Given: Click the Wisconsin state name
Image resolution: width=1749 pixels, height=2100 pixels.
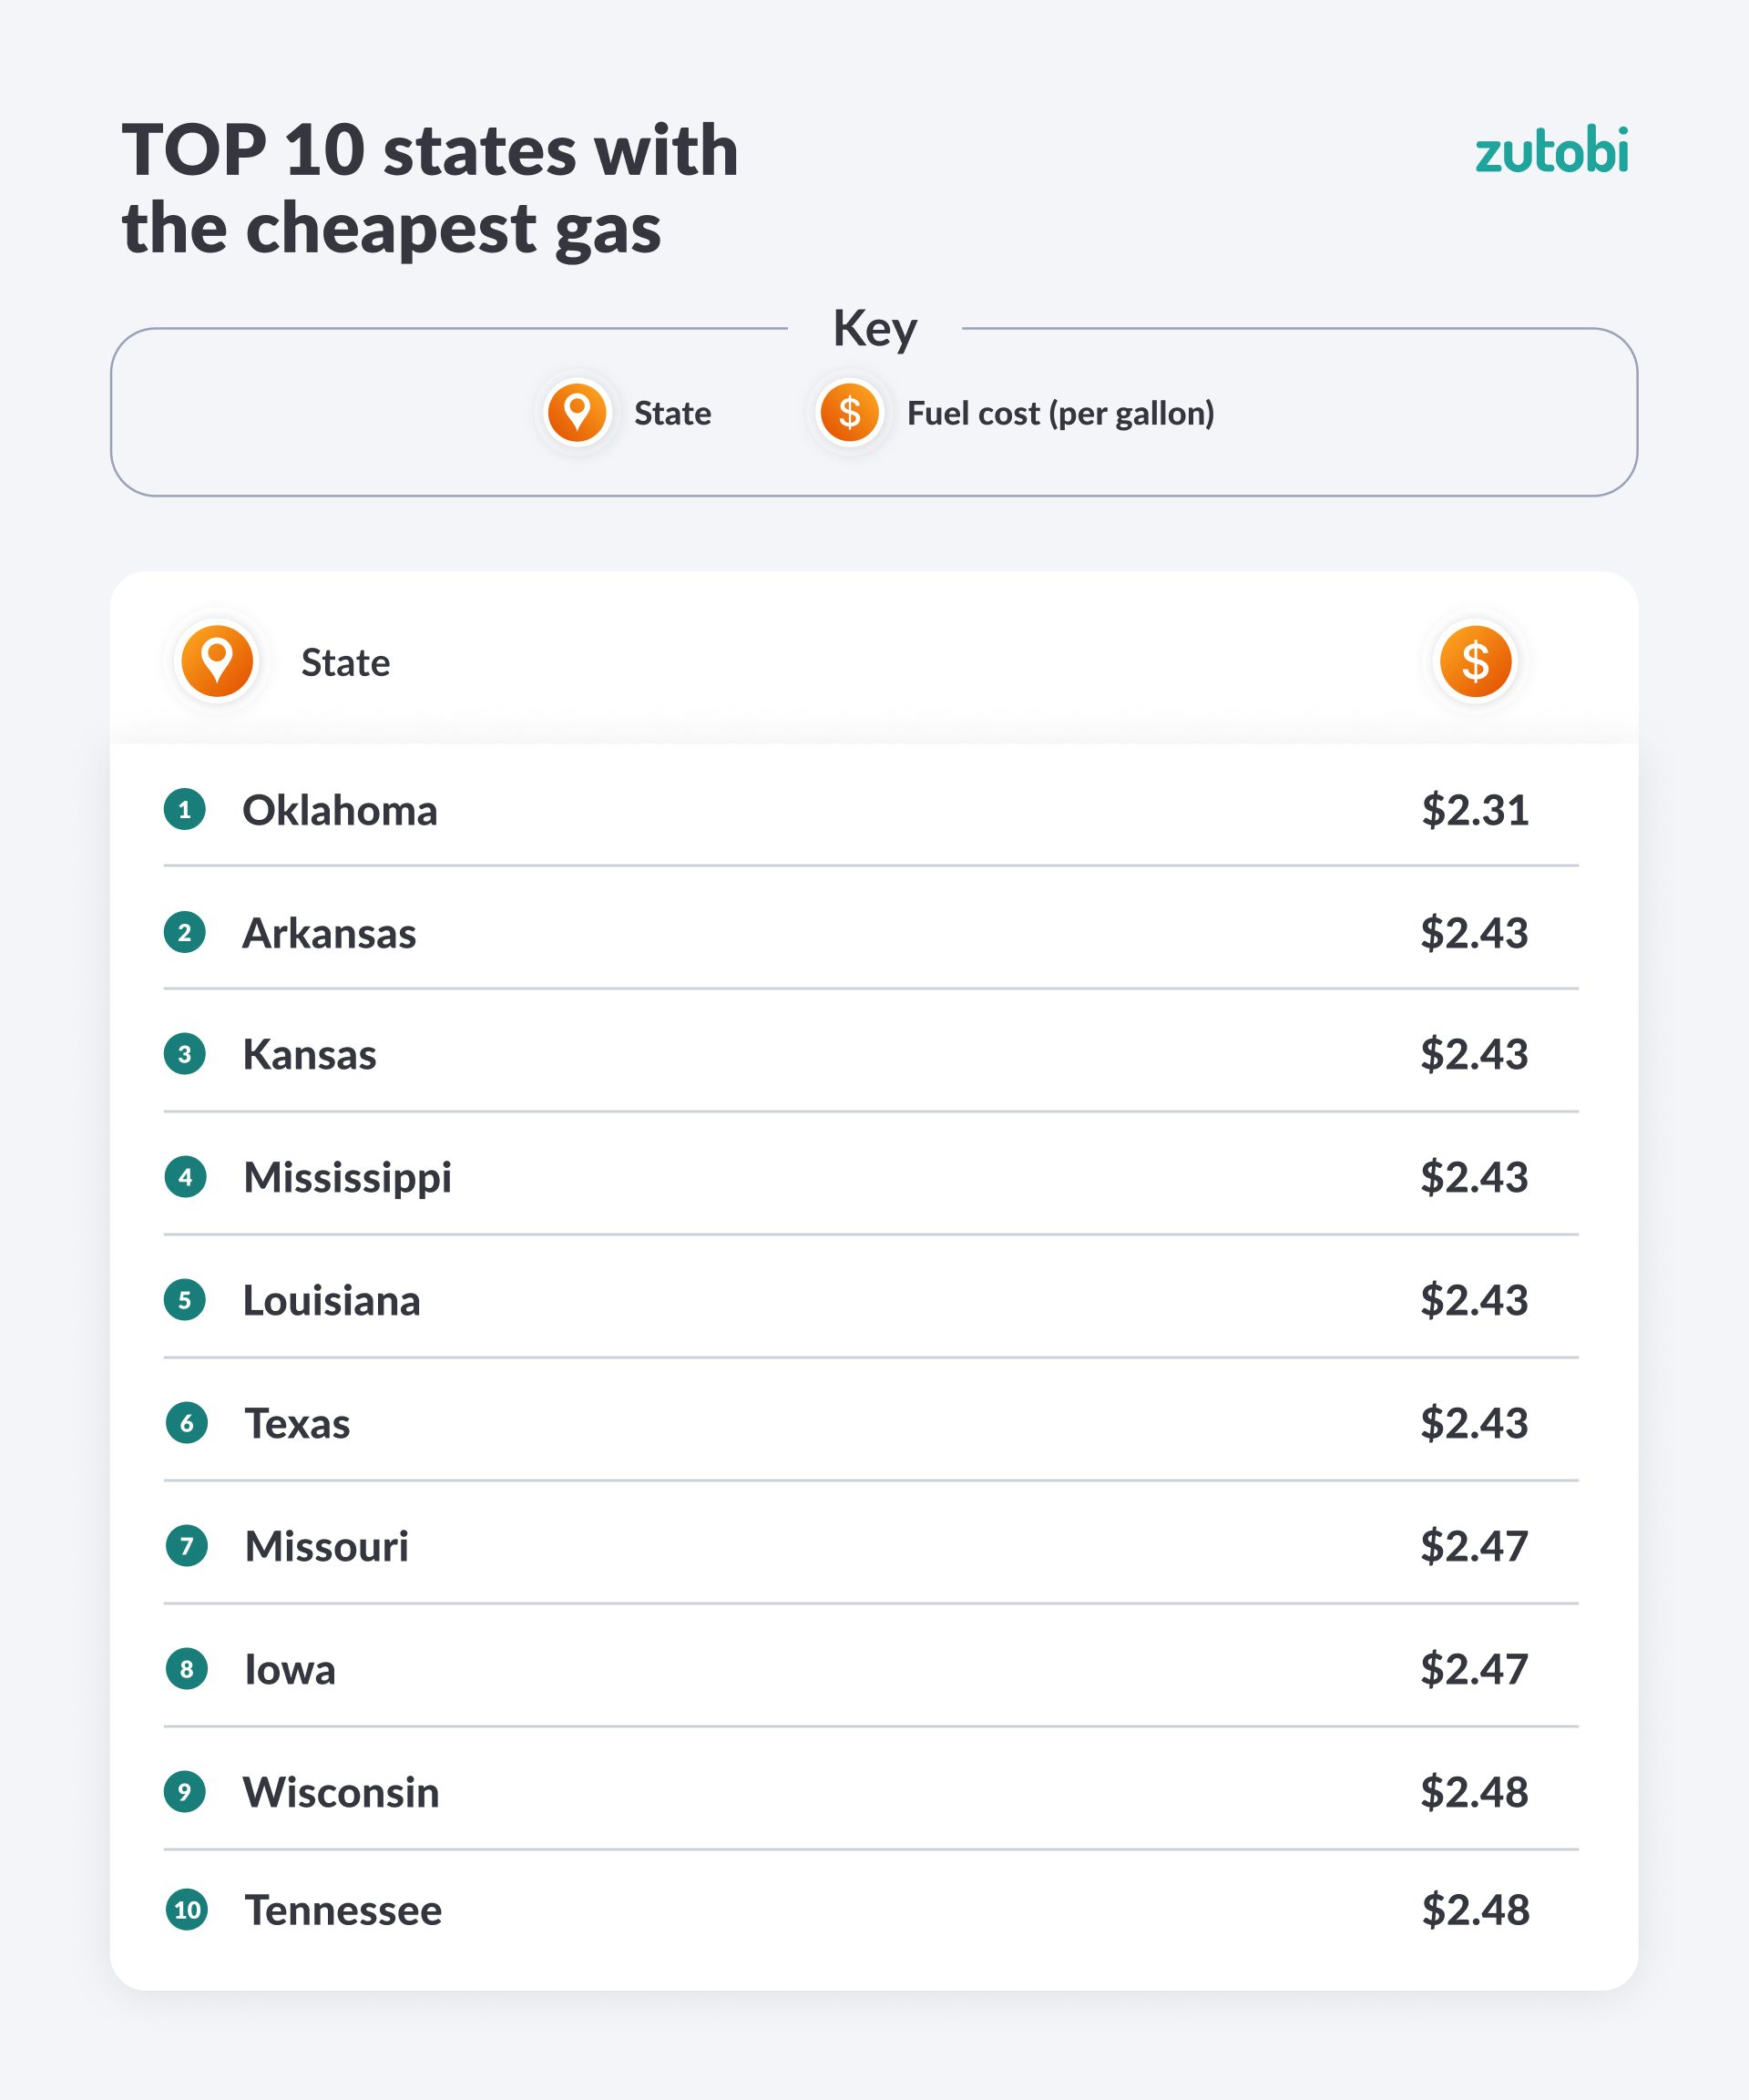Looking at the screenshot, I should pos(341,1792).
